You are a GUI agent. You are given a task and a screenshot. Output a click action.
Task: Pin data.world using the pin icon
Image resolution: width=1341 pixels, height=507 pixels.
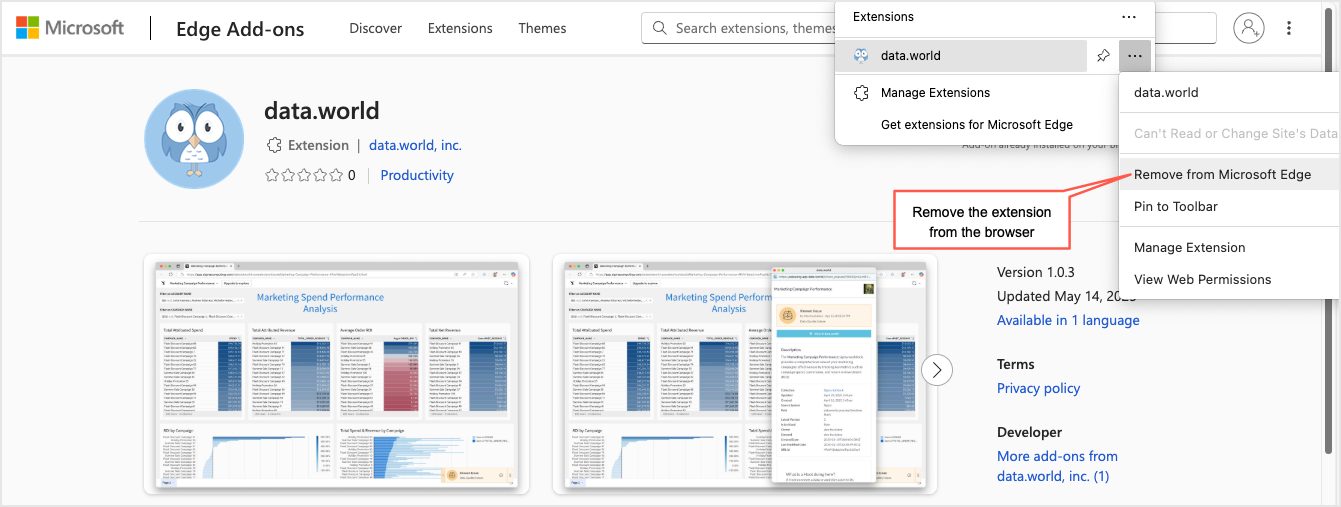(1103, 56)
